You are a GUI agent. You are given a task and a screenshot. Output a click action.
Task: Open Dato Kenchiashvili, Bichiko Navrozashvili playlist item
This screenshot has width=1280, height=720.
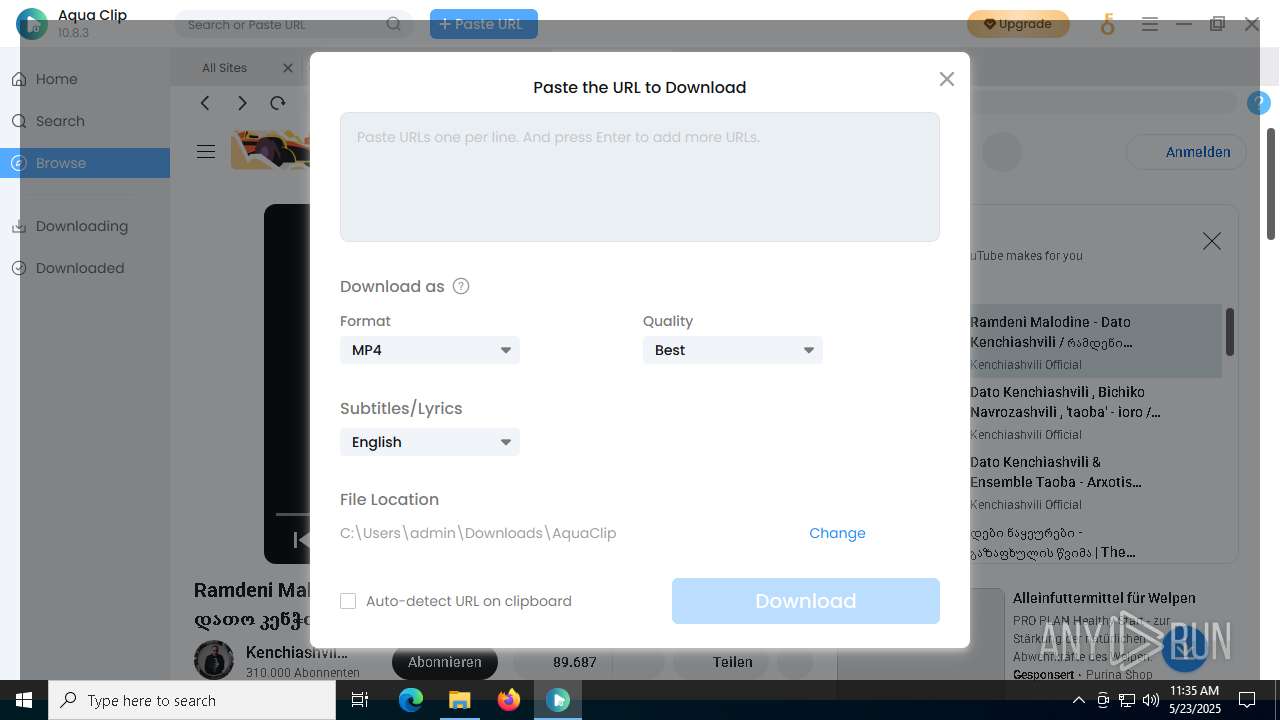pyautogui.click(x=1095, y=412)
